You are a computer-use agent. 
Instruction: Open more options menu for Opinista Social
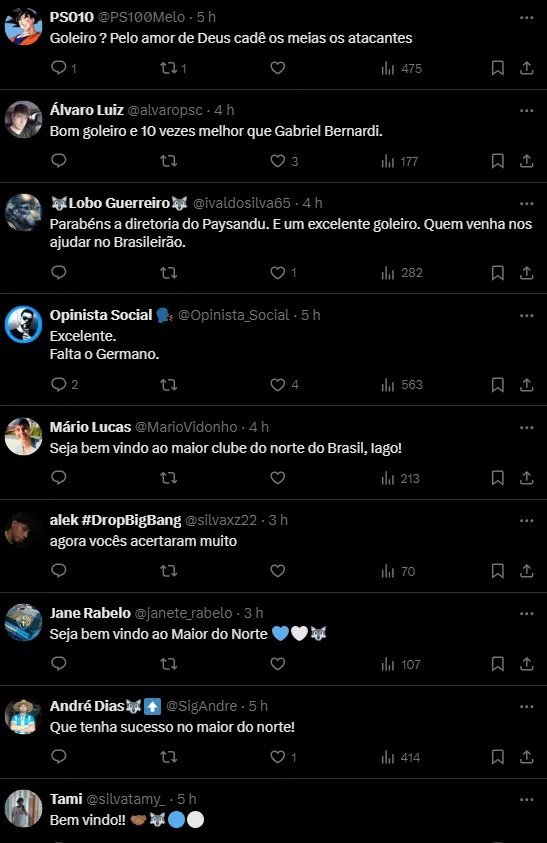click(527, 316)
